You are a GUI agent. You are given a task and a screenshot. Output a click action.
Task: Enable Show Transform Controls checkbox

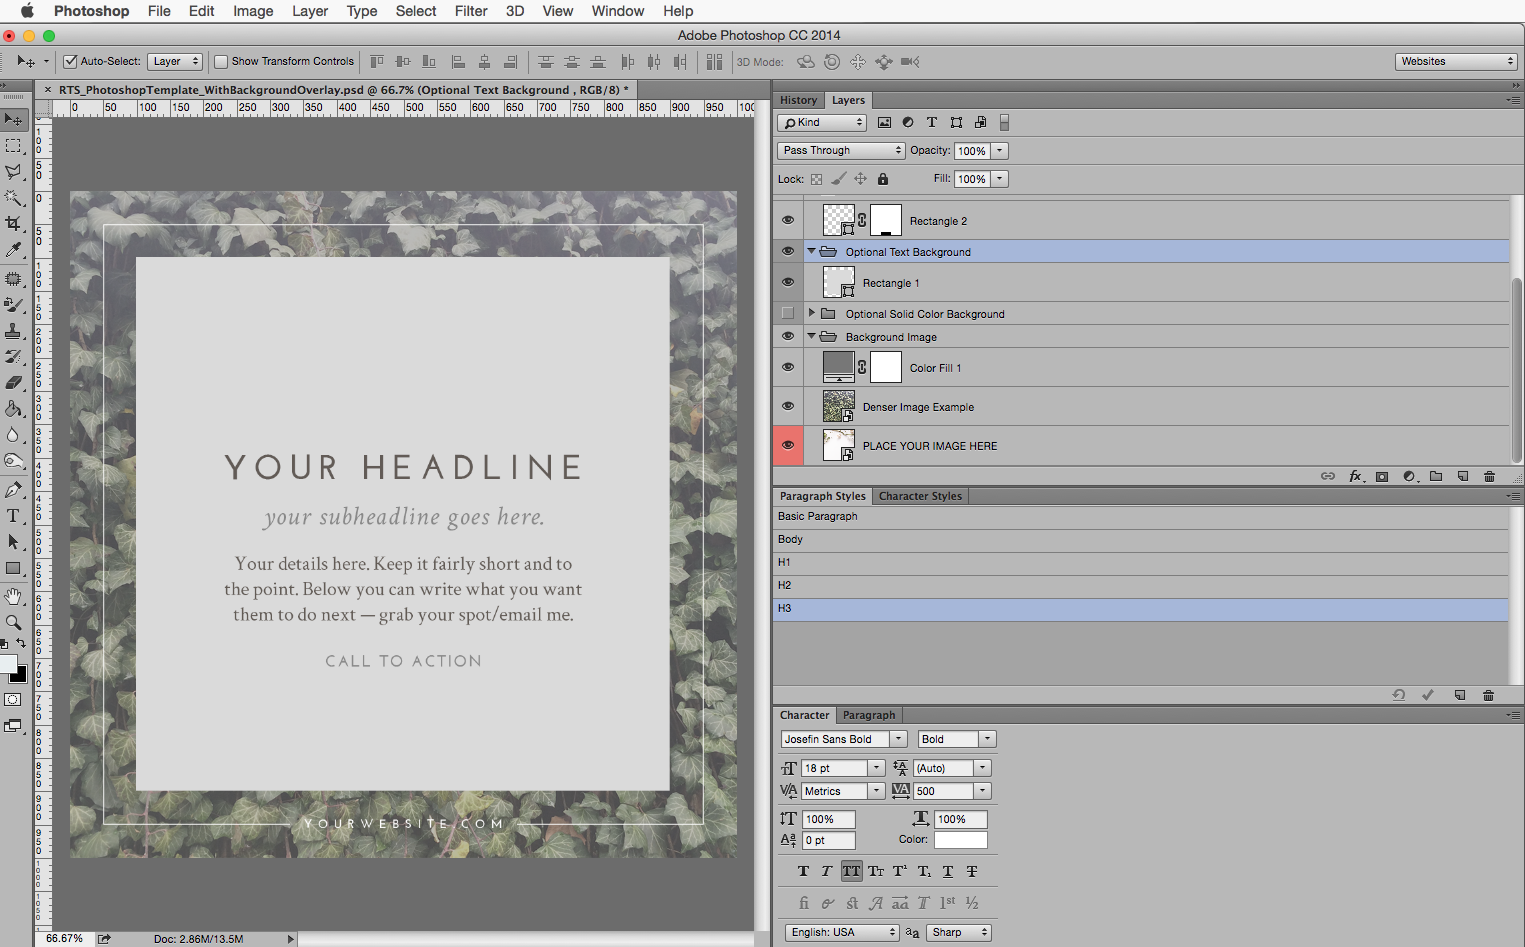(221, 62)
